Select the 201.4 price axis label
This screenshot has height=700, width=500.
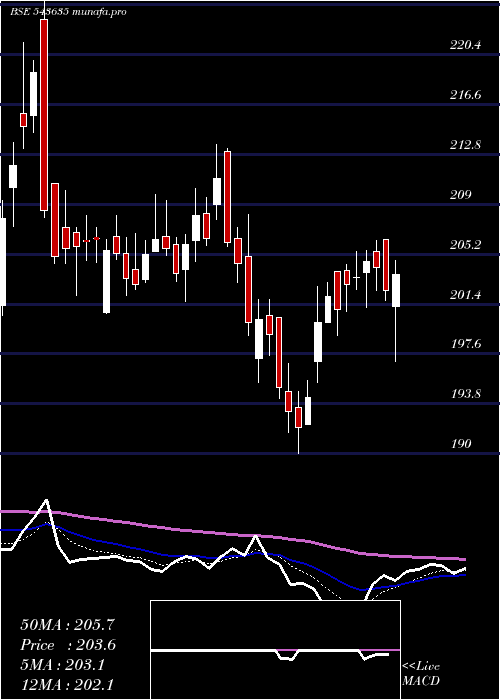pos(465,295)
